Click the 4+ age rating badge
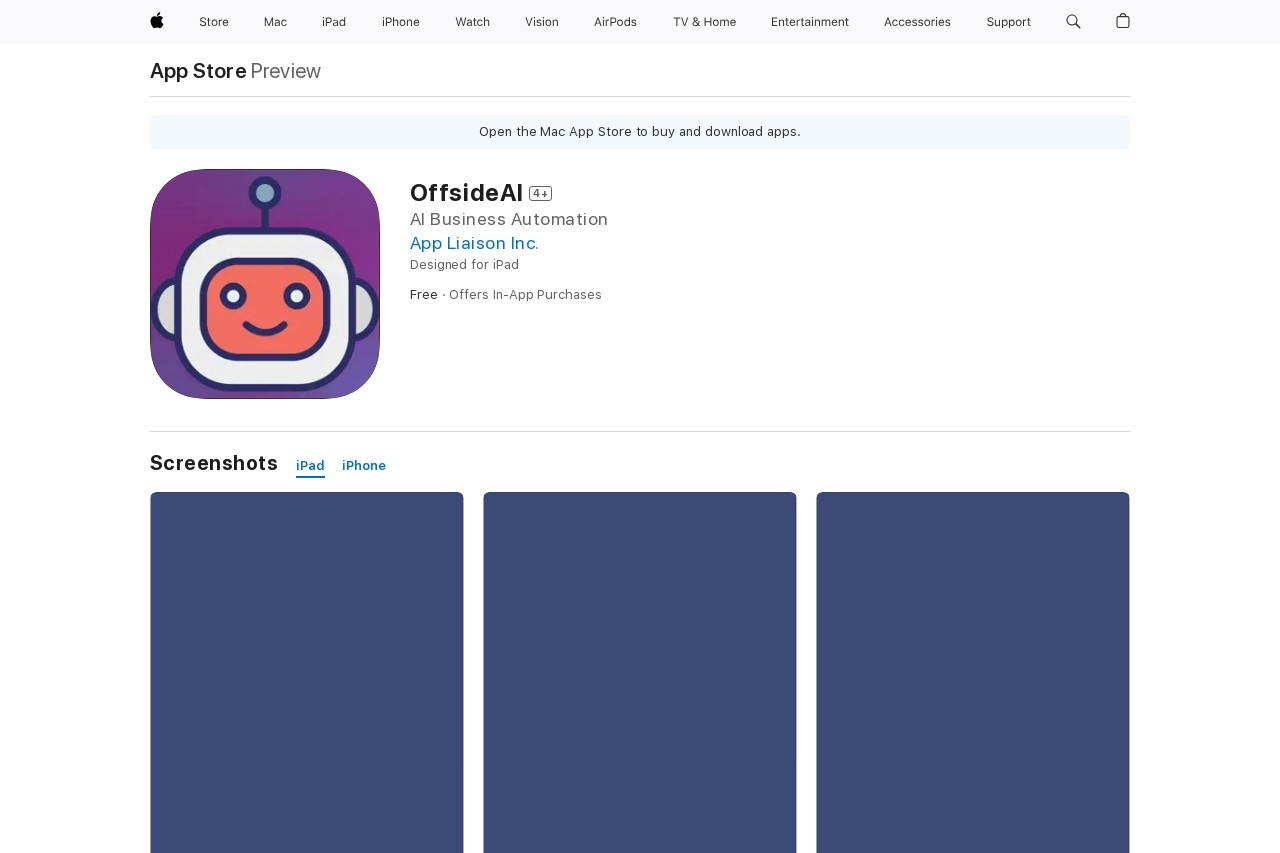 541,193
